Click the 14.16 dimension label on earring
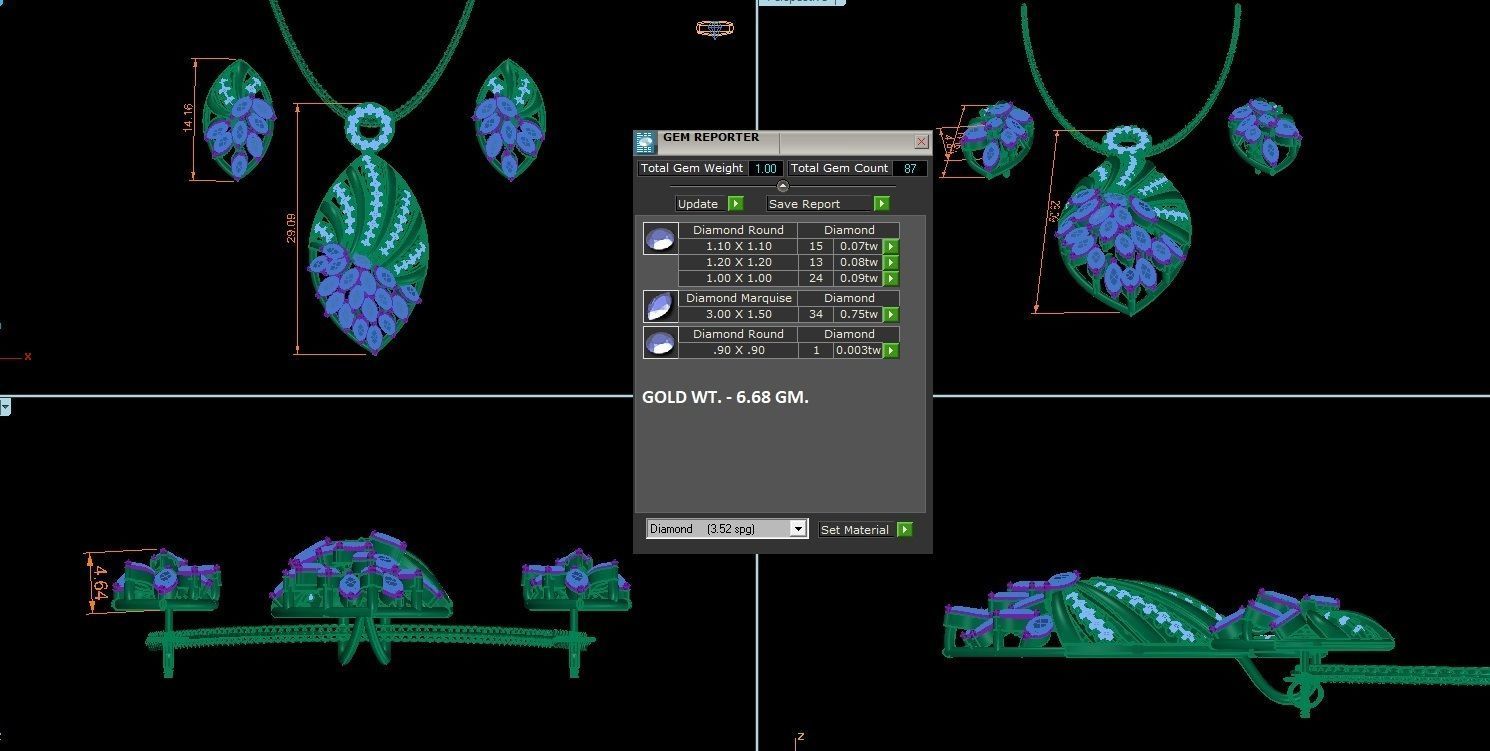 pyautogui.click(x=188, y=120)
